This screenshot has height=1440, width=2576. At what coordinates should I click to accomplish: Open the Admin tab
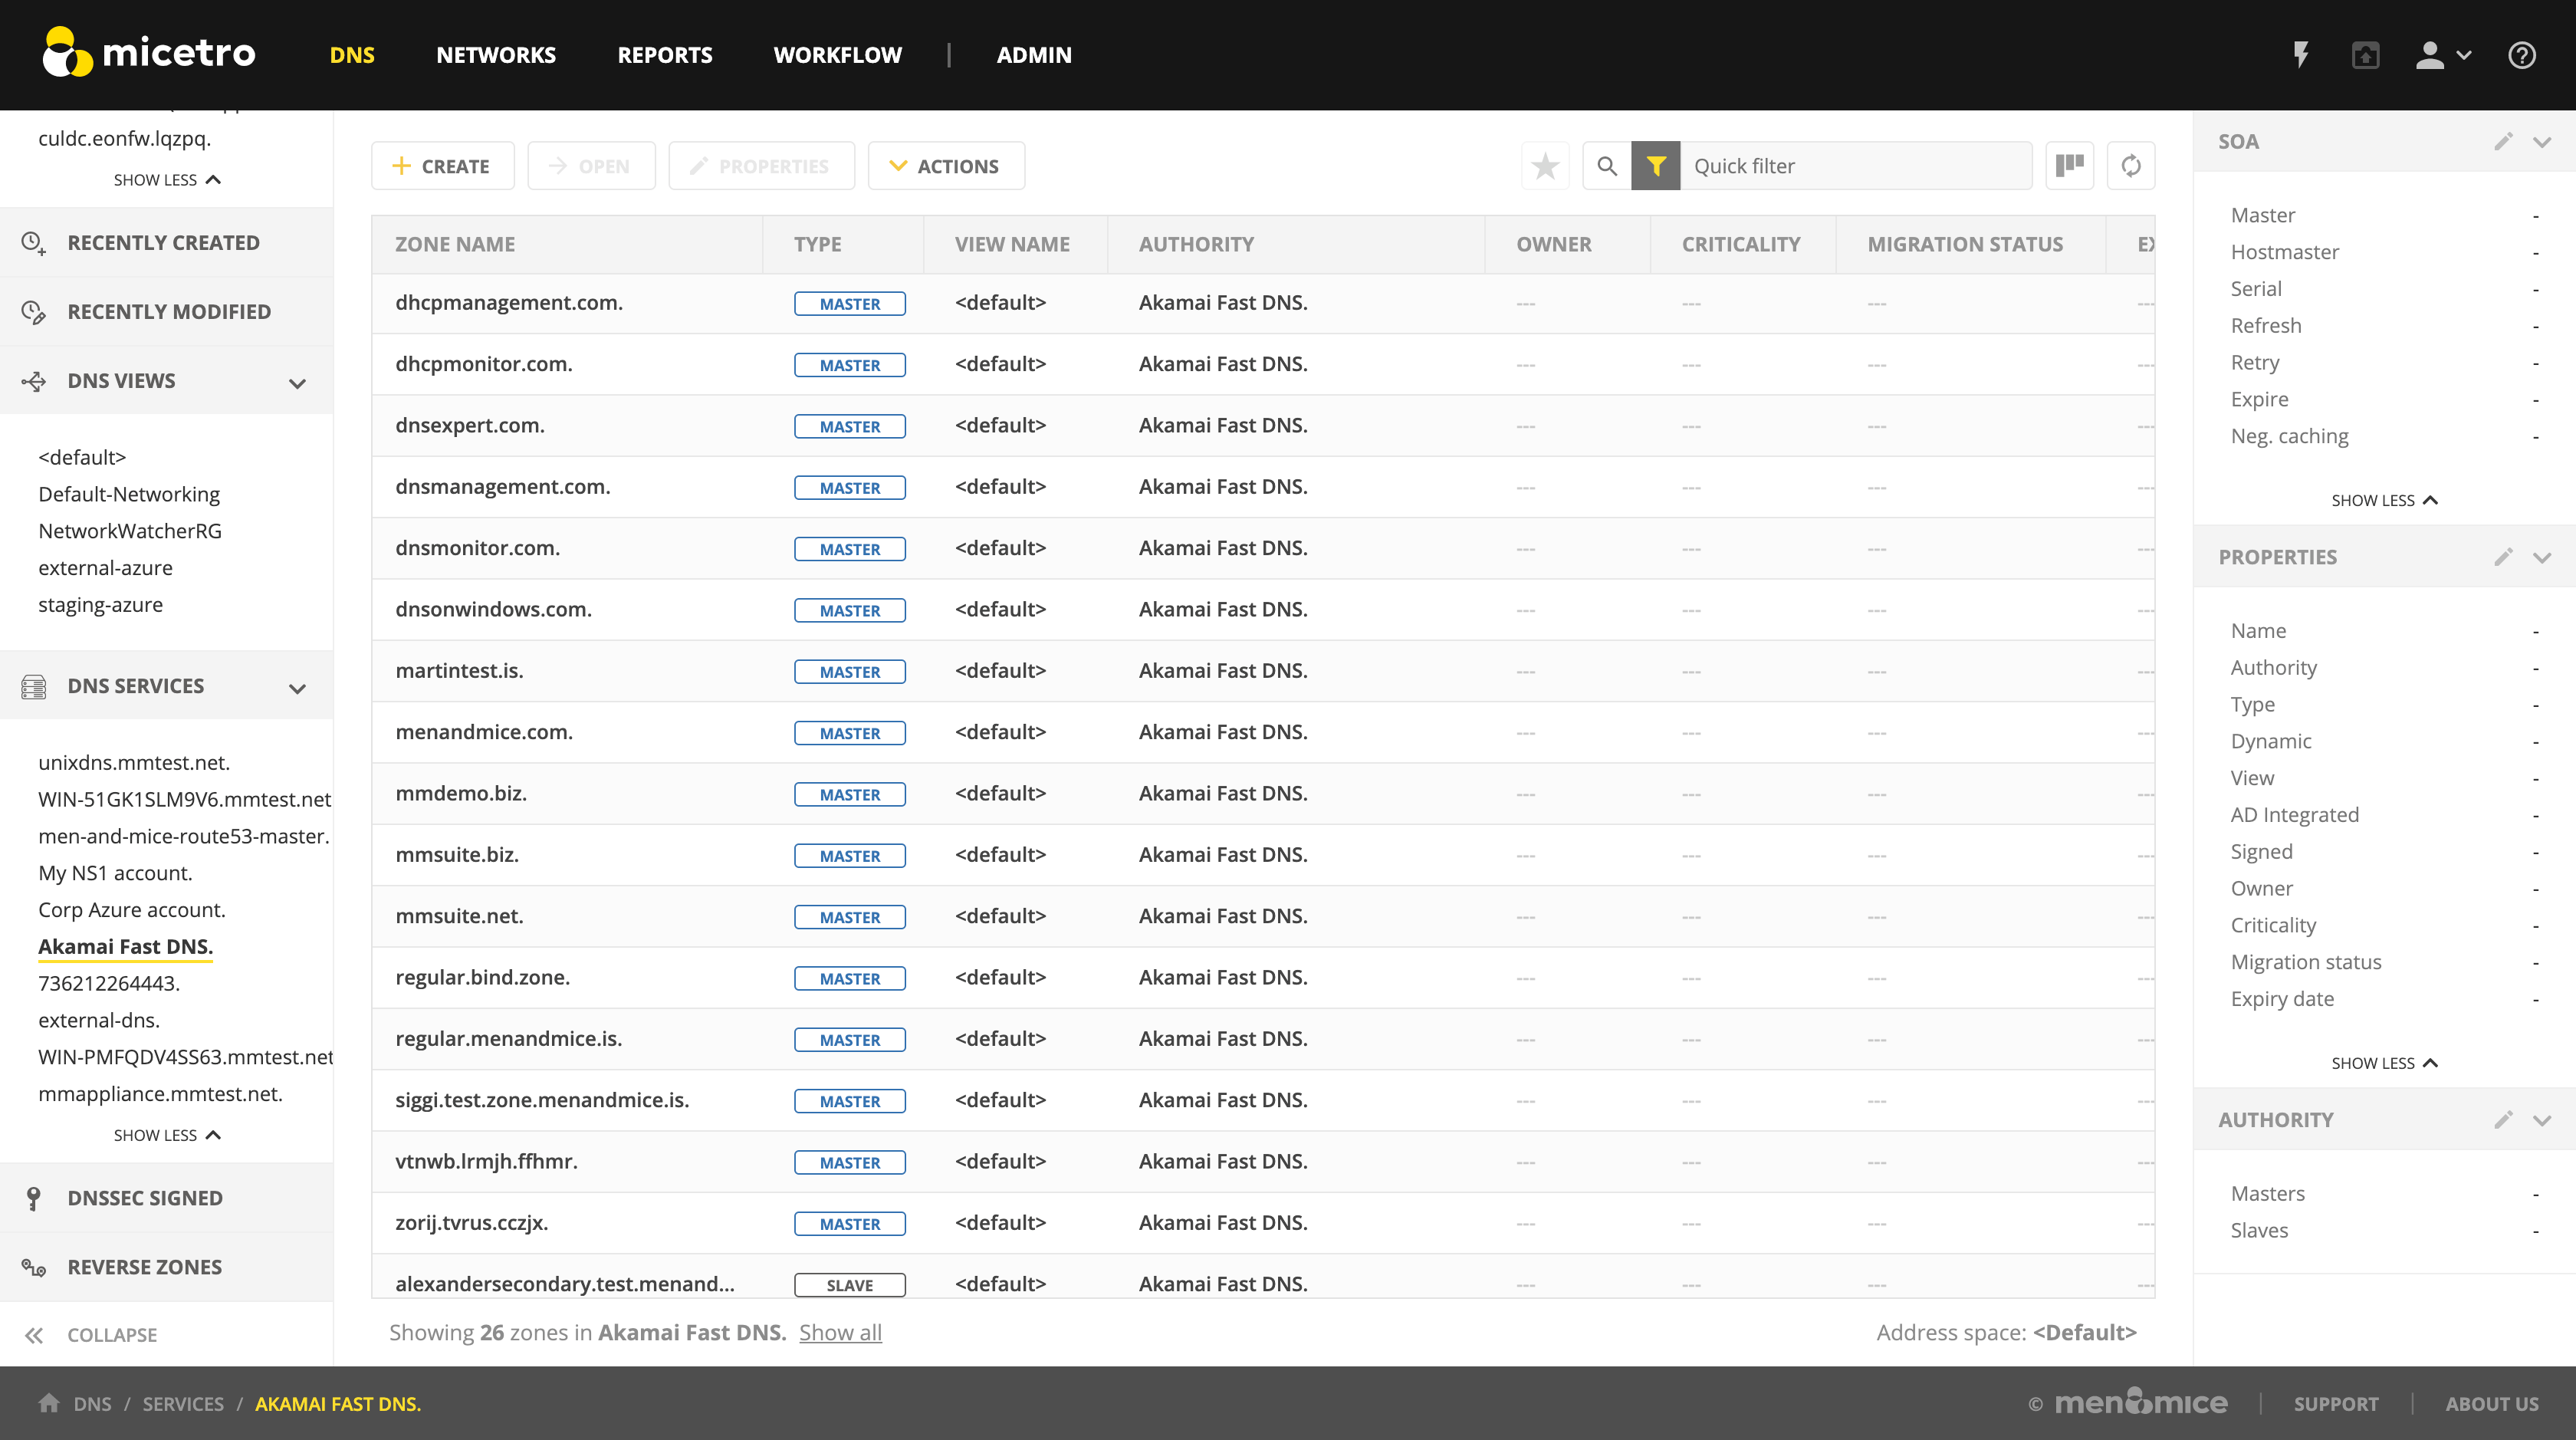(1034, 55)
